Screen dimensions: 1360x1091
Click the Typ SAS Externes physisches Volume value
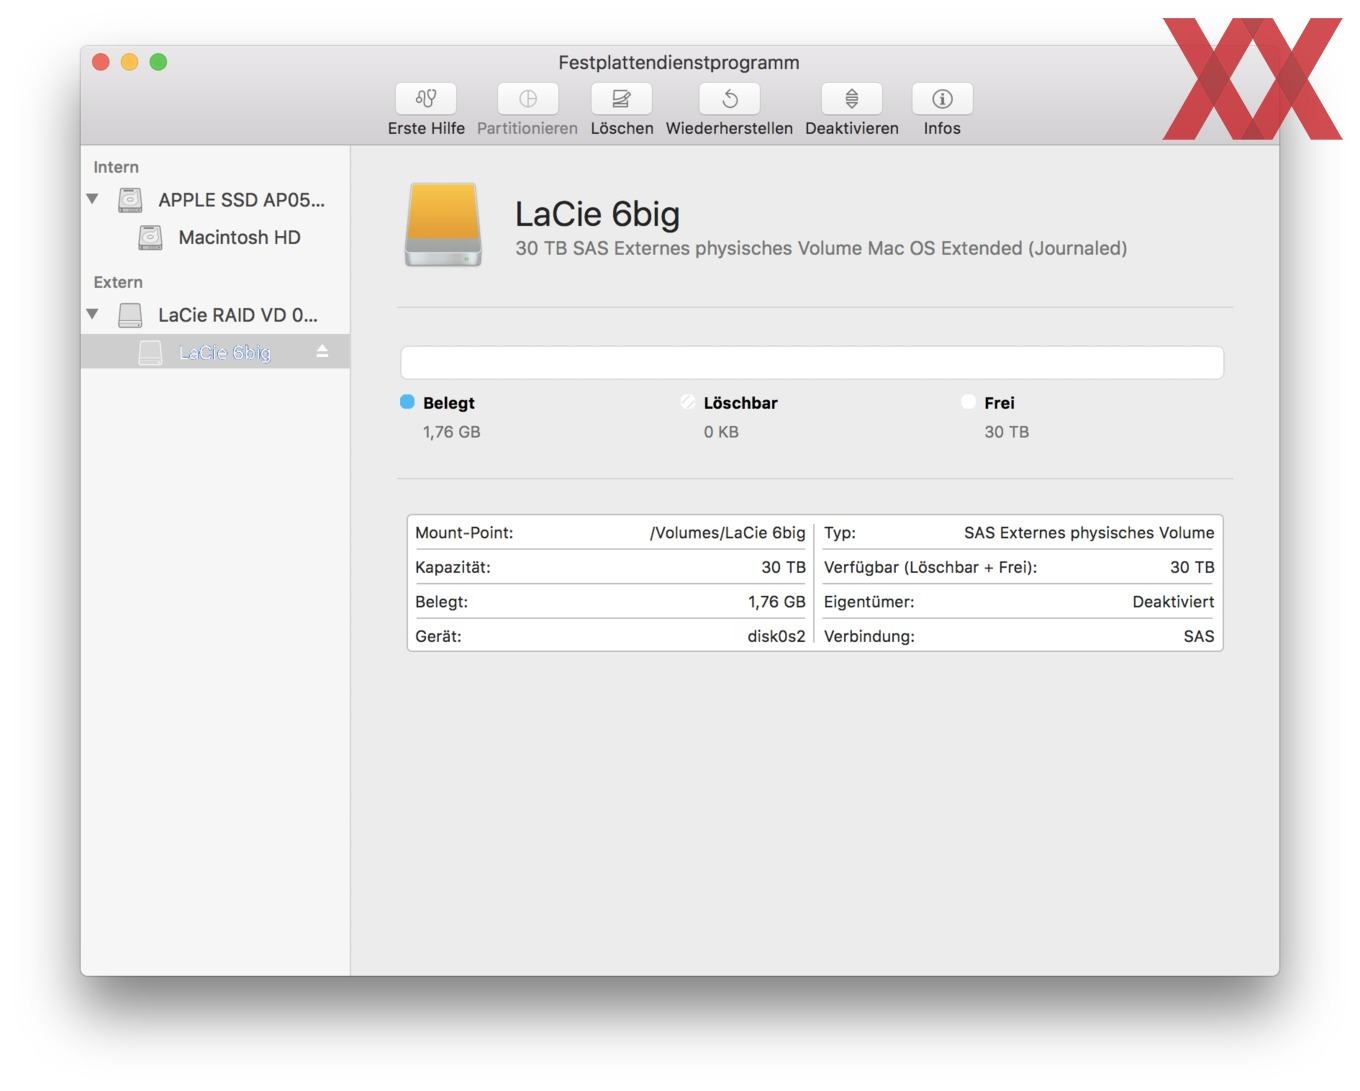click(x=1089, y=533)
